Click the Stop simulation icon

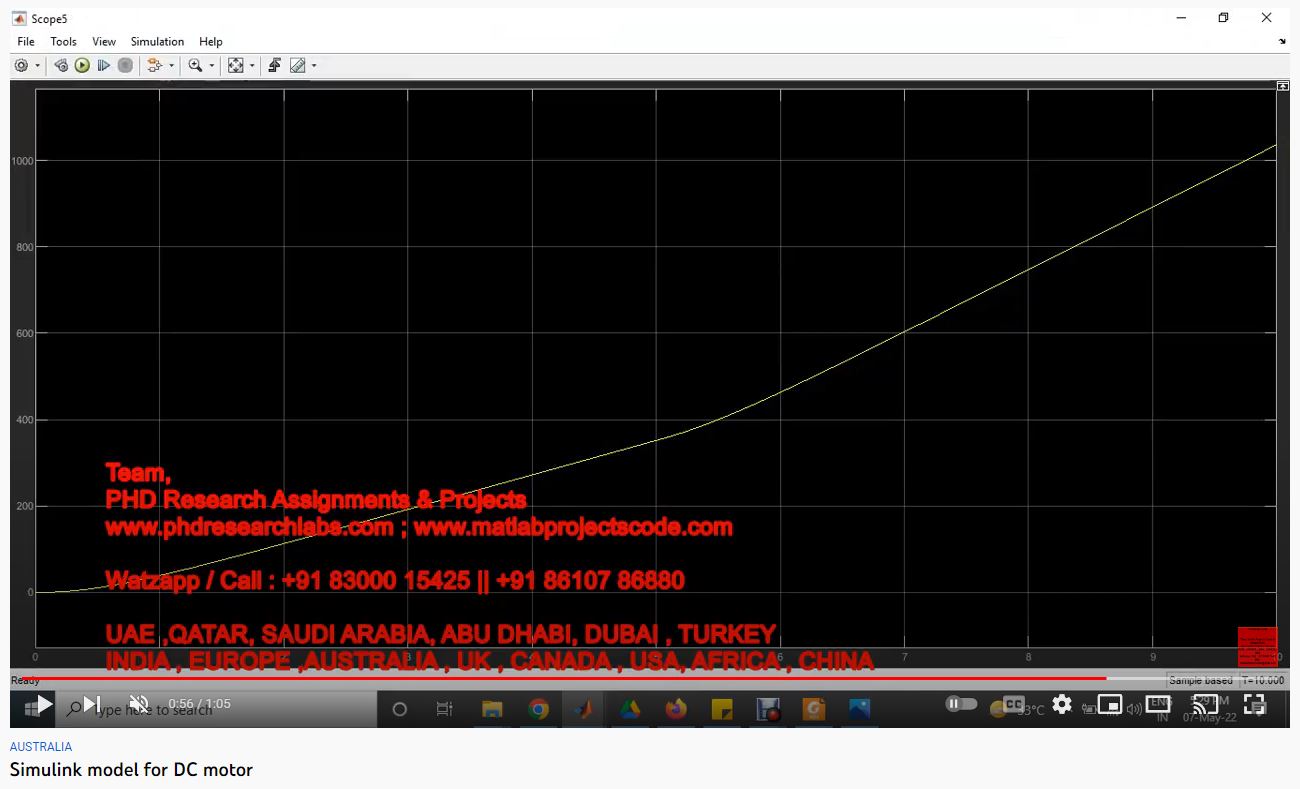[x=125, y=65]
